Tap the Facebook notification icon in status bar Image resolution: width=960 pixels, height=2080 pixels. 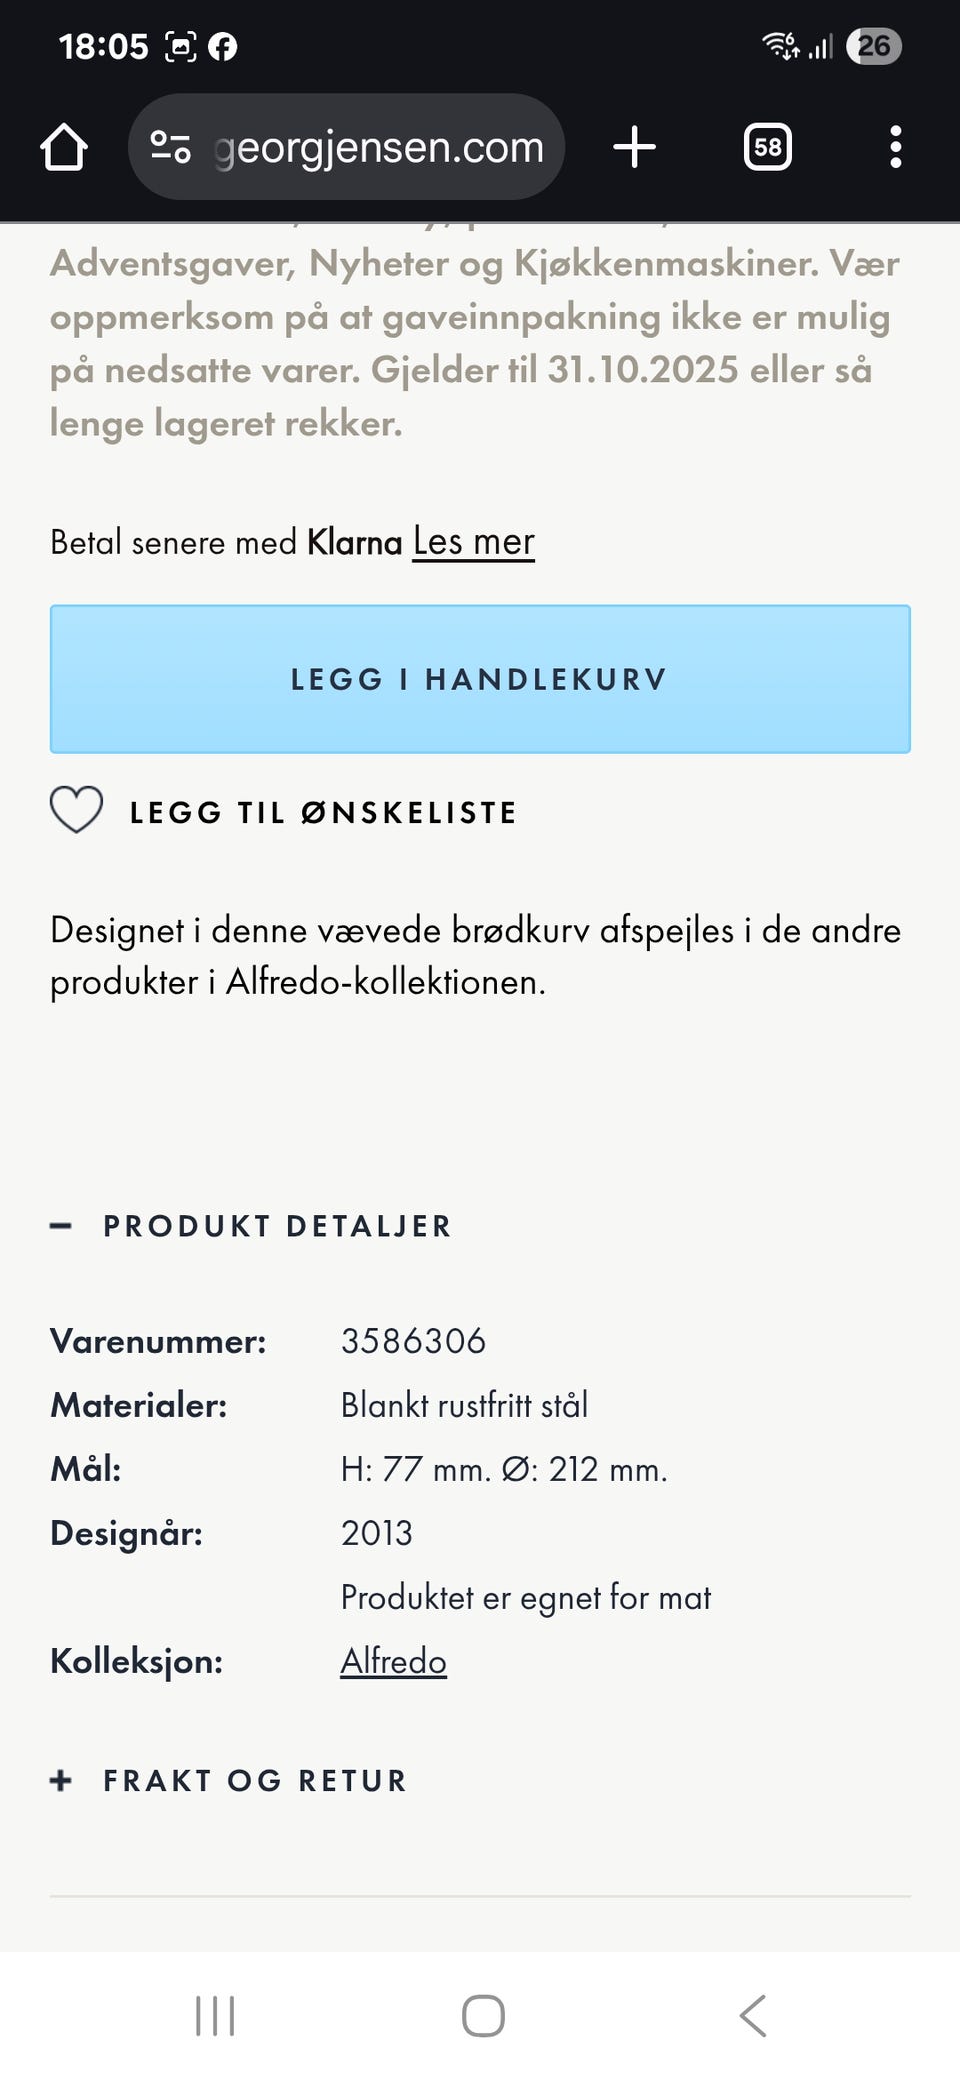(222, 46)
